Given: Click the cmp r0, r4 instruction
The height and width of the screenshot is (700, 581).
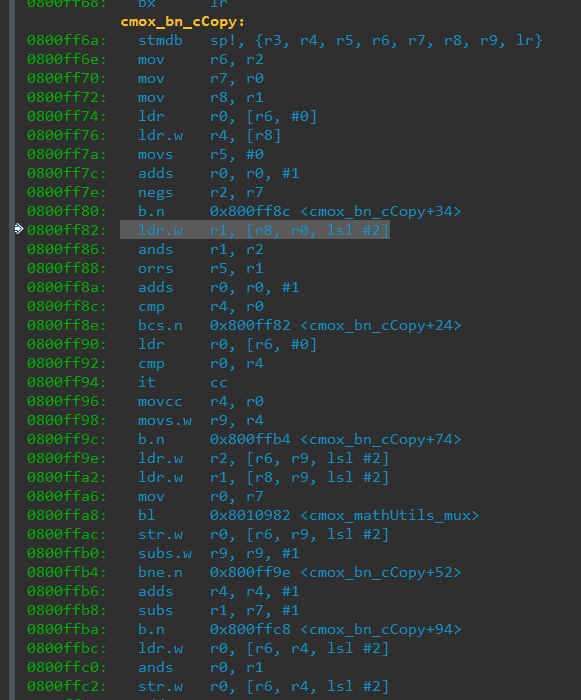Looking at the screenshot, I should (201, 363).
